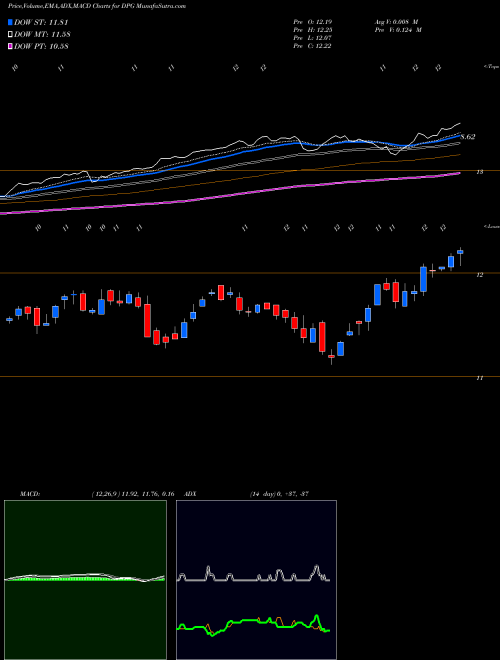Image resolution: width=500 pixels, height=660 pixels.
Task: Click the magenta DOW PT legend swatch
Action: pos(11,46)
